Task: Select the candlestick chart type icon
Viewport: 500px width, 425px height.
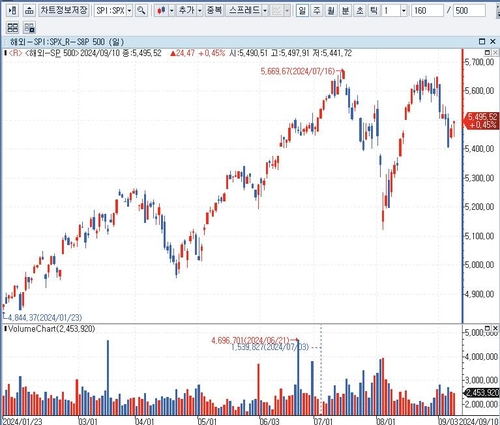Action: 161,11
